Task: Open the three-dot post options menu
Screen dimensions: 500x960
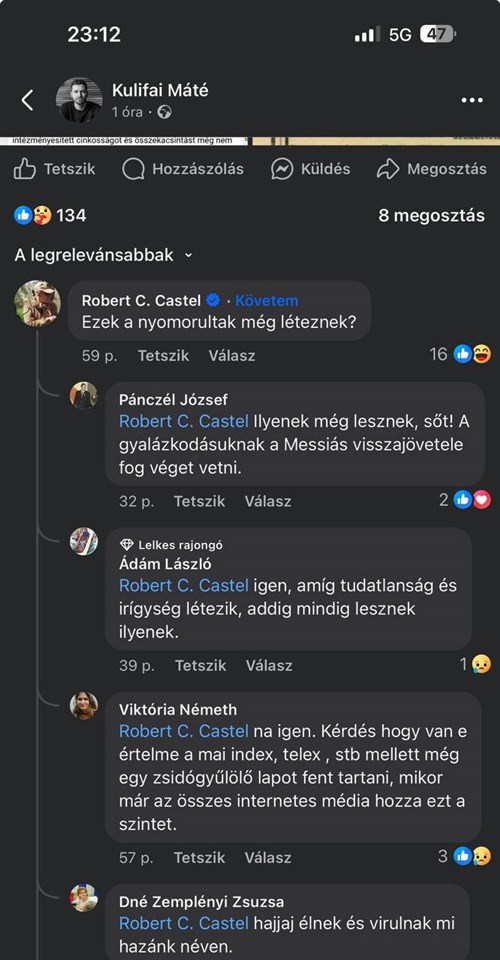Action: [472, 100]
